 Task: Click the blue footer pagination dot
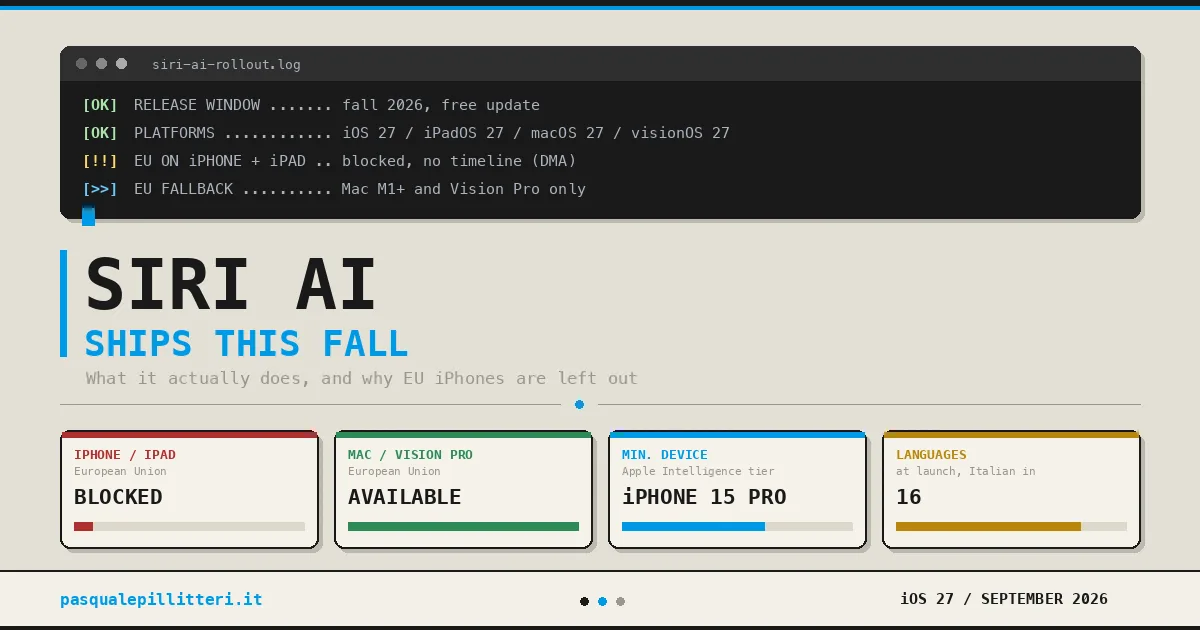click(602, 601)
